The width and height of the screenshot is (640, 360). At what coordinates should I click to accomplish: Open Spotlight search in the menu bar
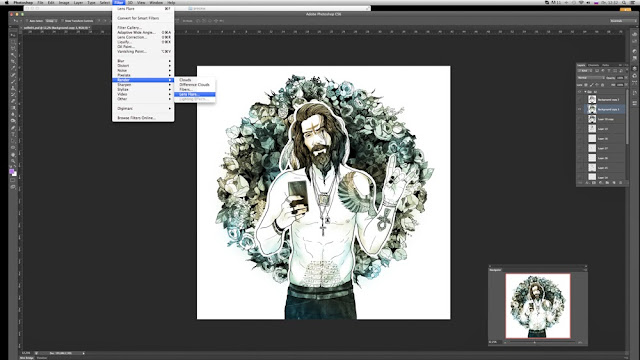(x=624, y=2)
